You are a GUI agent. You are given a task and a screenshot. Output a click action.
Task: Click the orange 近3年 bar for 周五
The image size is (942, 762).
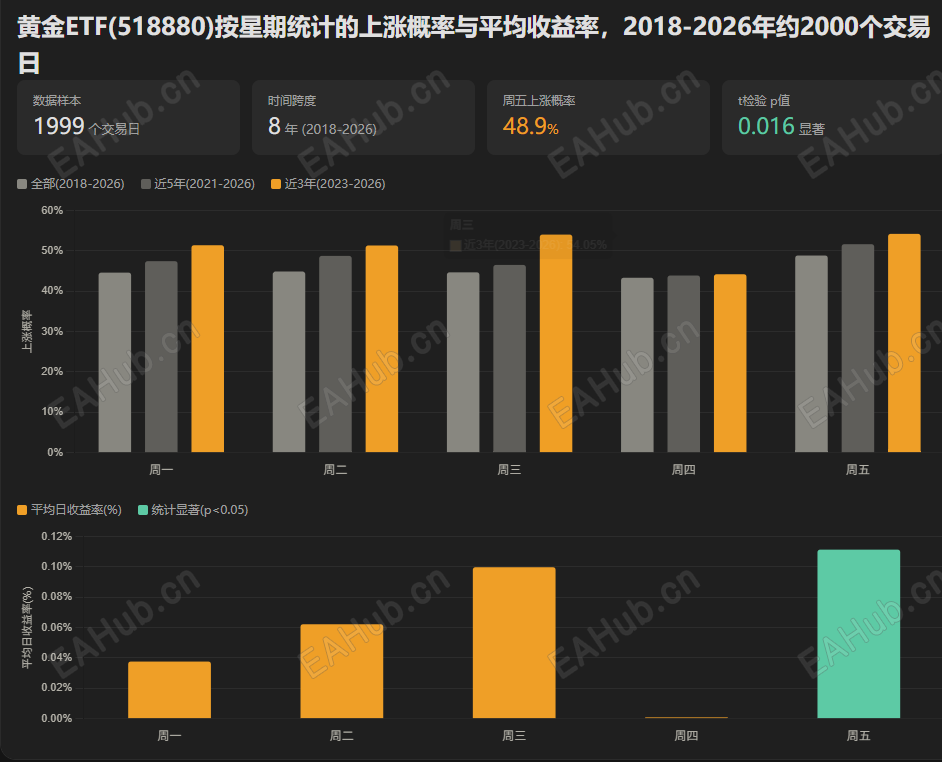[x=904, y=343]
